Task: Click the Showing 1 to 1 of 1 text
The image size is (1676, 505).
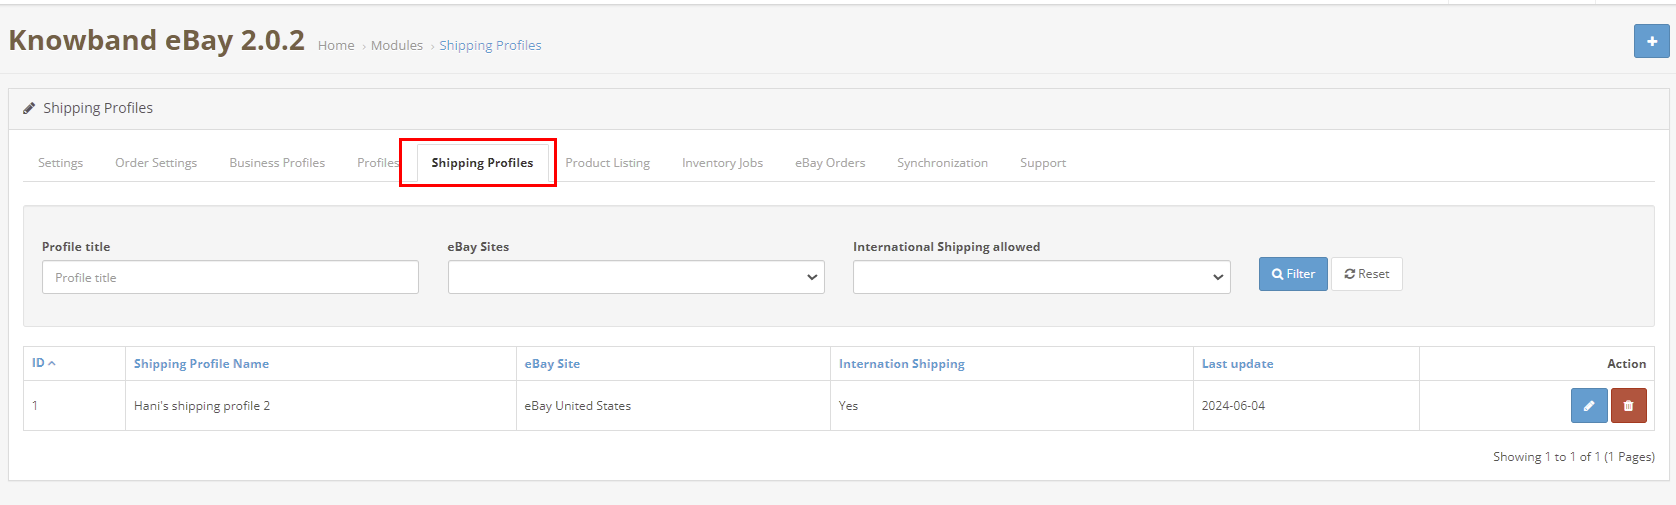Action: click(1573, 457)
